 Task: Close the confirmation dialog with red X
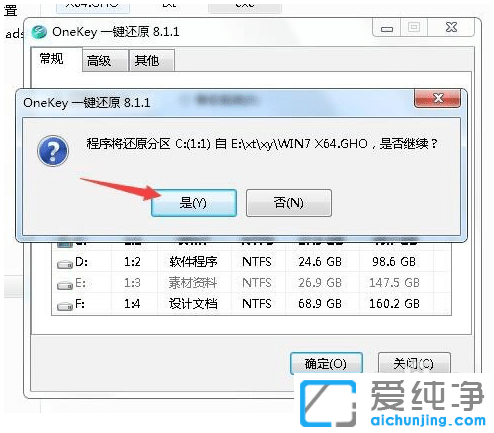[438, 98]
